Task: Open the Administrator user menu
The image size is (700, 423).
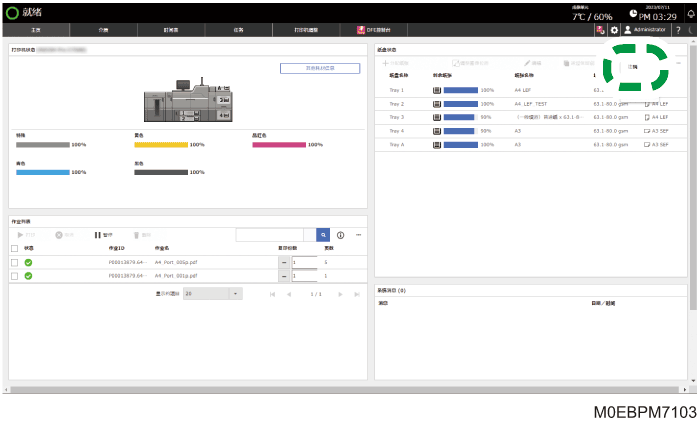Action: 646,30
